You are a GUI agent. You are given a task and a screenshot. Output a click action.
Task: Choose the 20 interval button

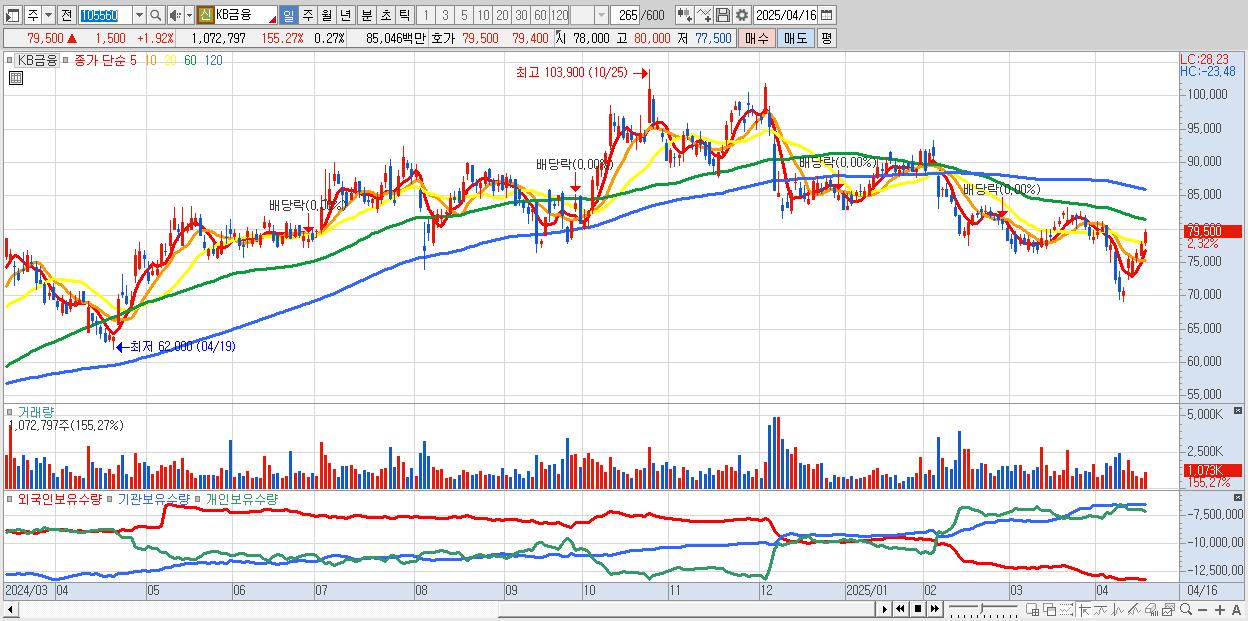click(502, 15)
